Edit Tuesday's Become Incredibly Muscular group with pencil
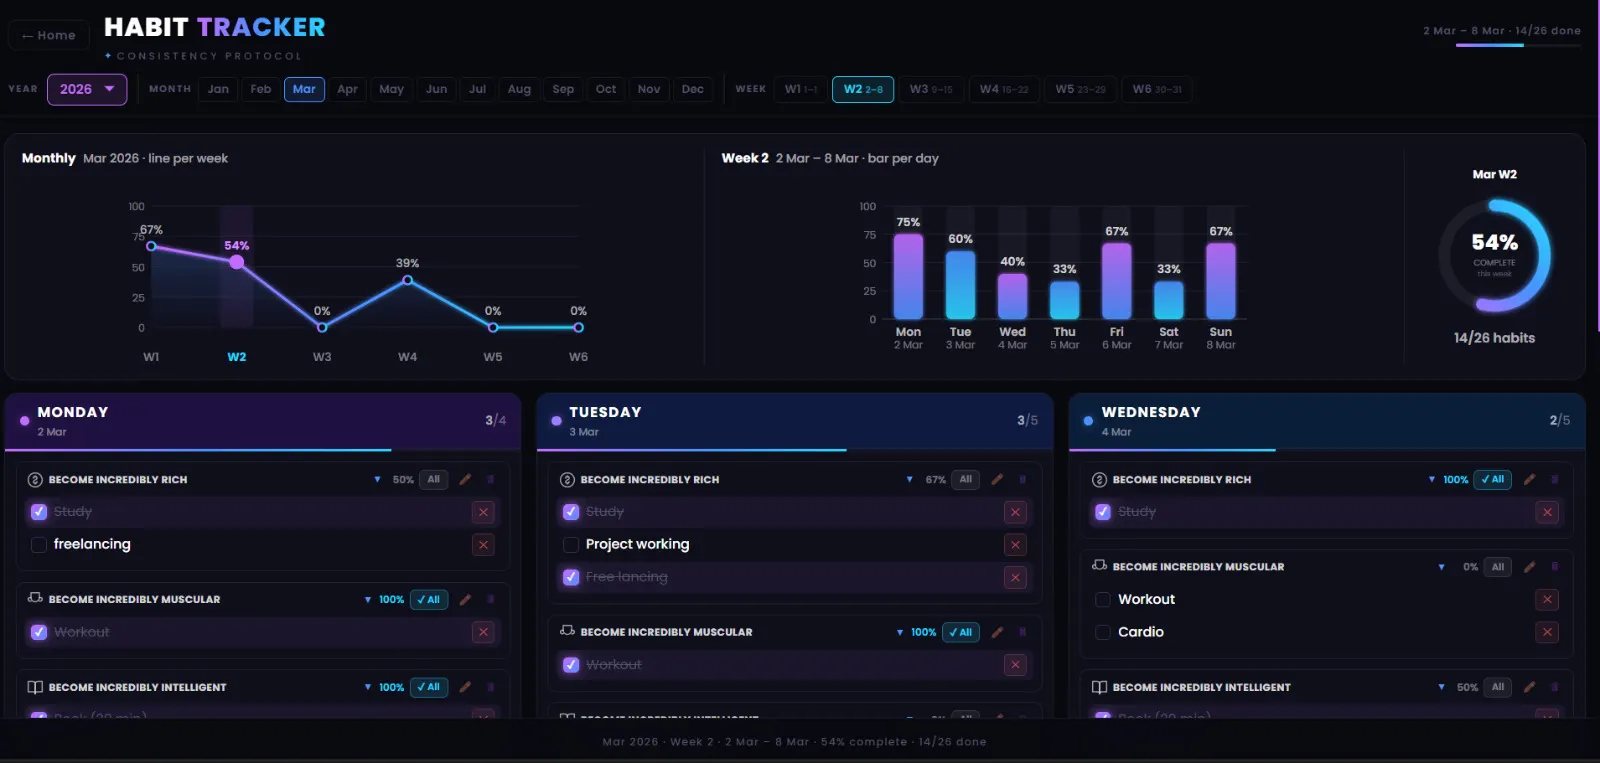Screen dimensions: 1600x763 (x=997, y=632)
